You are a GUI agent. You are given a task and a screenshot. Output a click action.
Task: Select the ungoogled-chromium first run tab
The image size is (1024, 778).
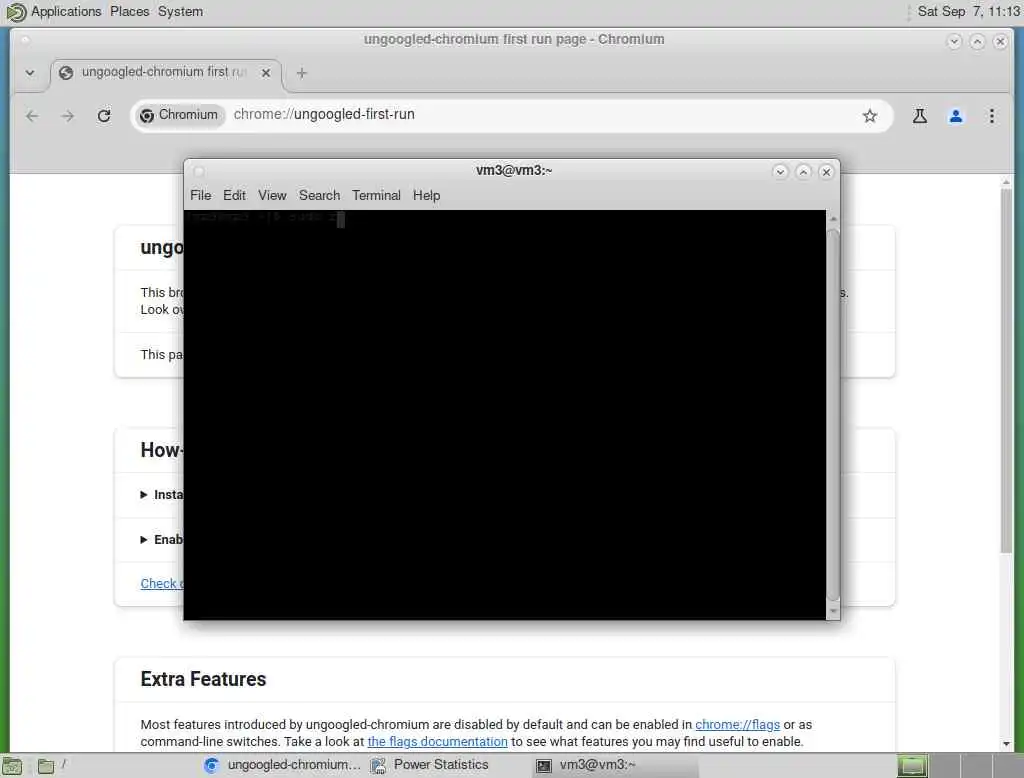[x=165, y=73]
